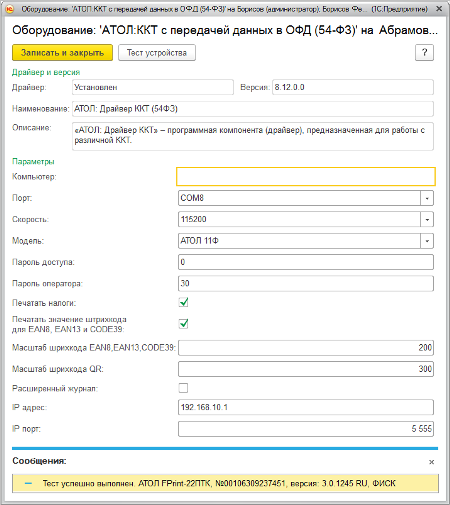Click the 1C application icon in title bar

[10, 9]
